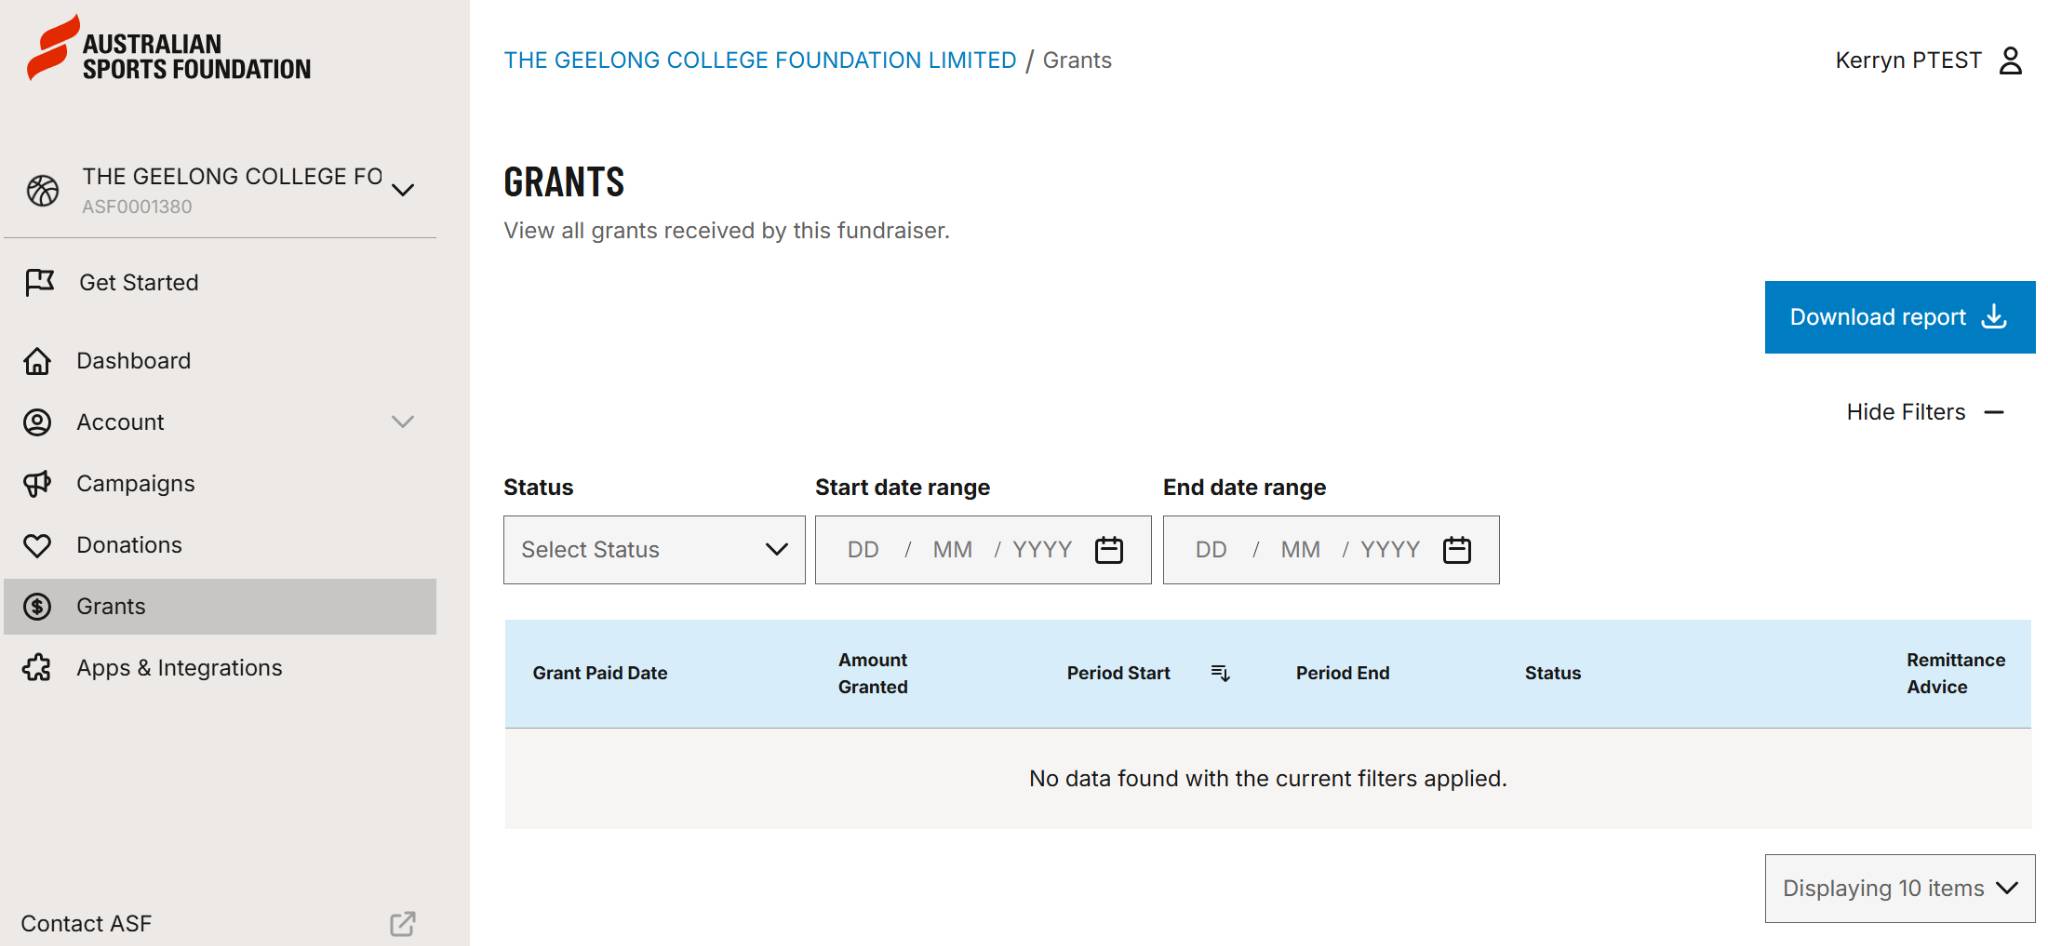The image size is (2048, 946).
Task: Click the Grants dollar-coin icon
Action: (x=37, y=607)
